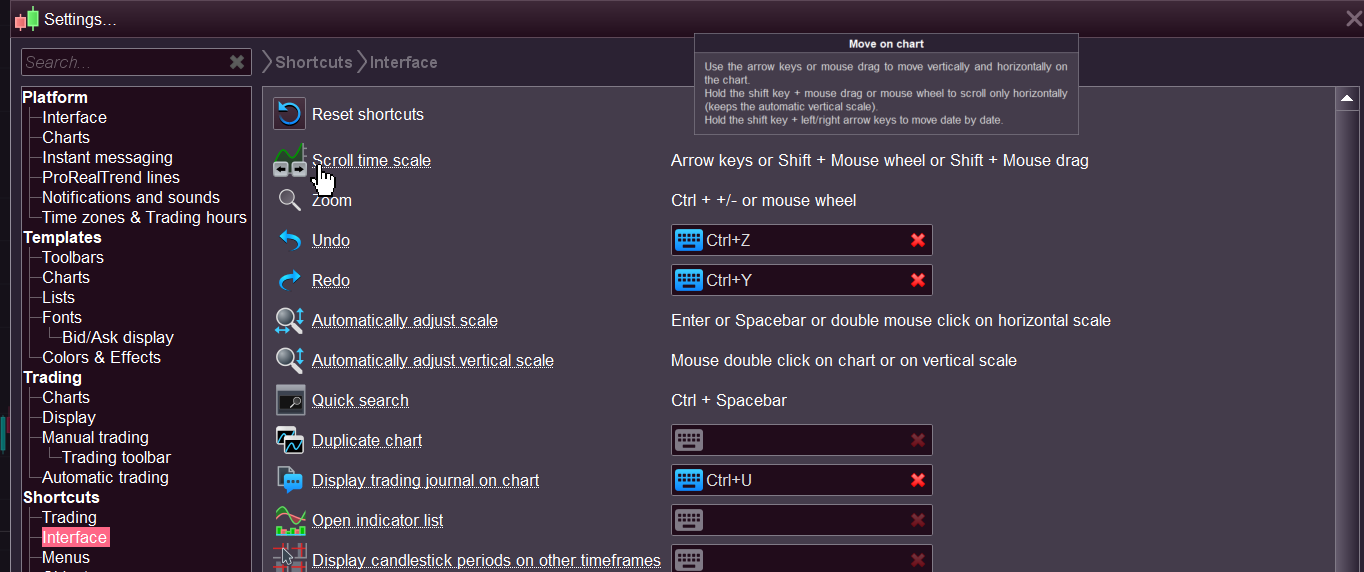Viewport: 1364px width, 572px height.
Task: Click the Automatically adjust vertical scale link
Action: tap(432, 360)
